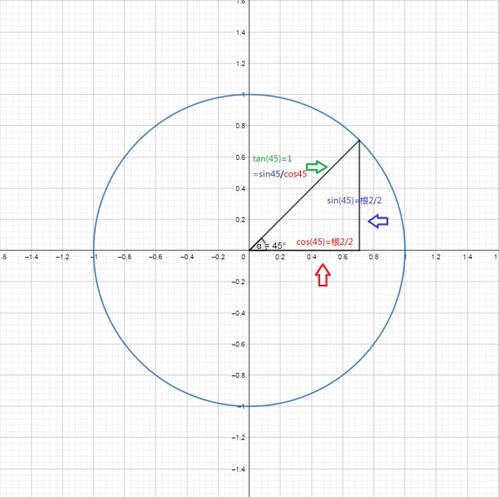499x497 pixels.
Task: Click the 1.2 label on vertical axis
Action: click(x=241, y=64)
